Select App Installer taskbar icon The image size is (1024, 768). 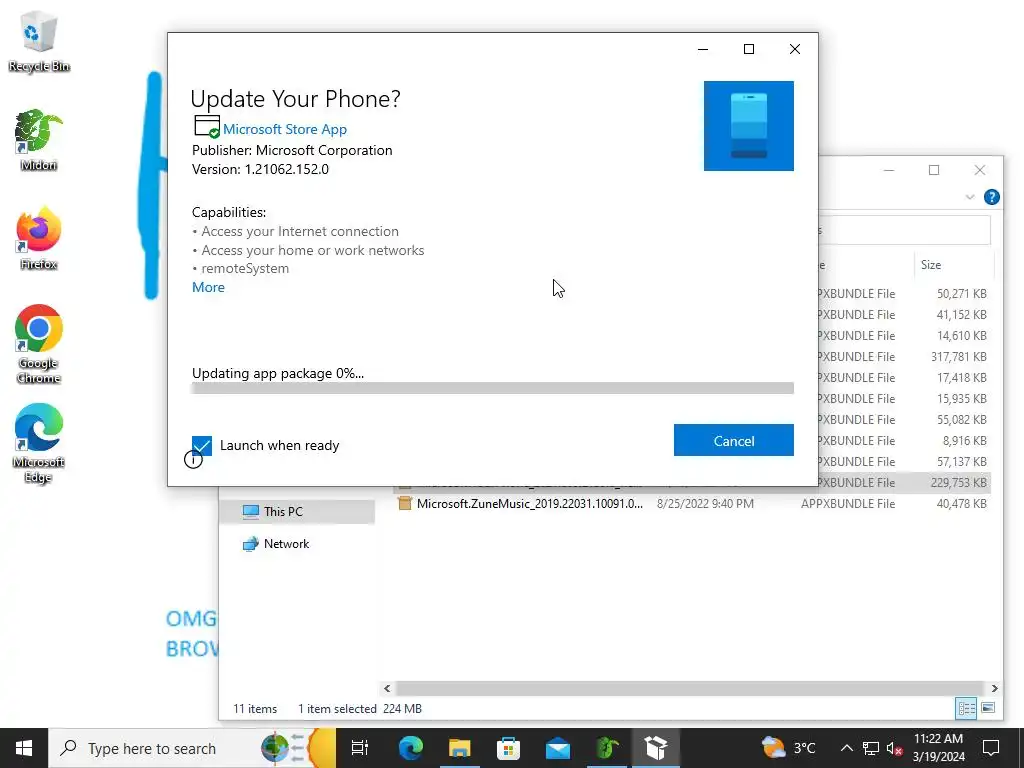click(656, 748)
